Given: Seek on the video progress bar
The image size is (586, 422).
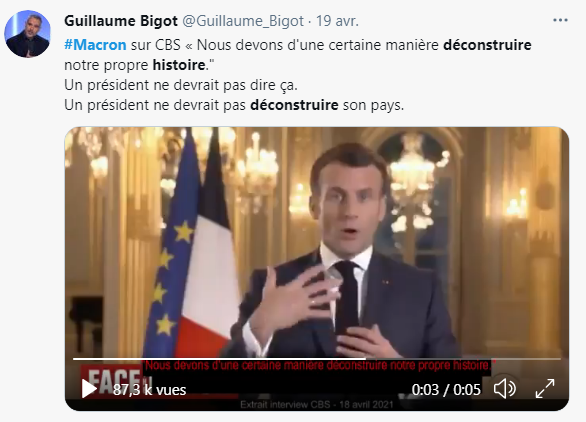Looking at the screenshot, I should coord(317,359).
